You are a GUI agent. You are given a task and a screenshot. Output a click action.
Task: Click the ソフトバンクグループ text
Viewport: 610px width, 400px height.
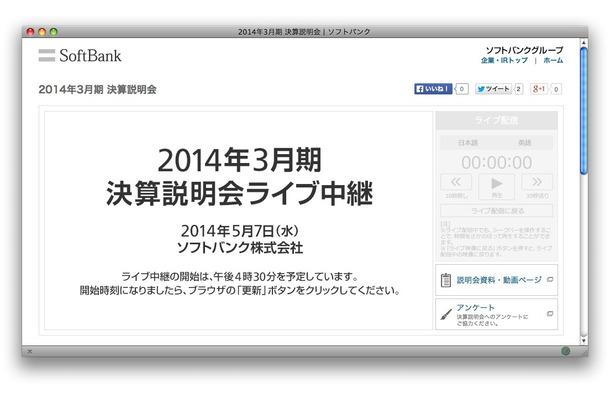tap(524, 50)
